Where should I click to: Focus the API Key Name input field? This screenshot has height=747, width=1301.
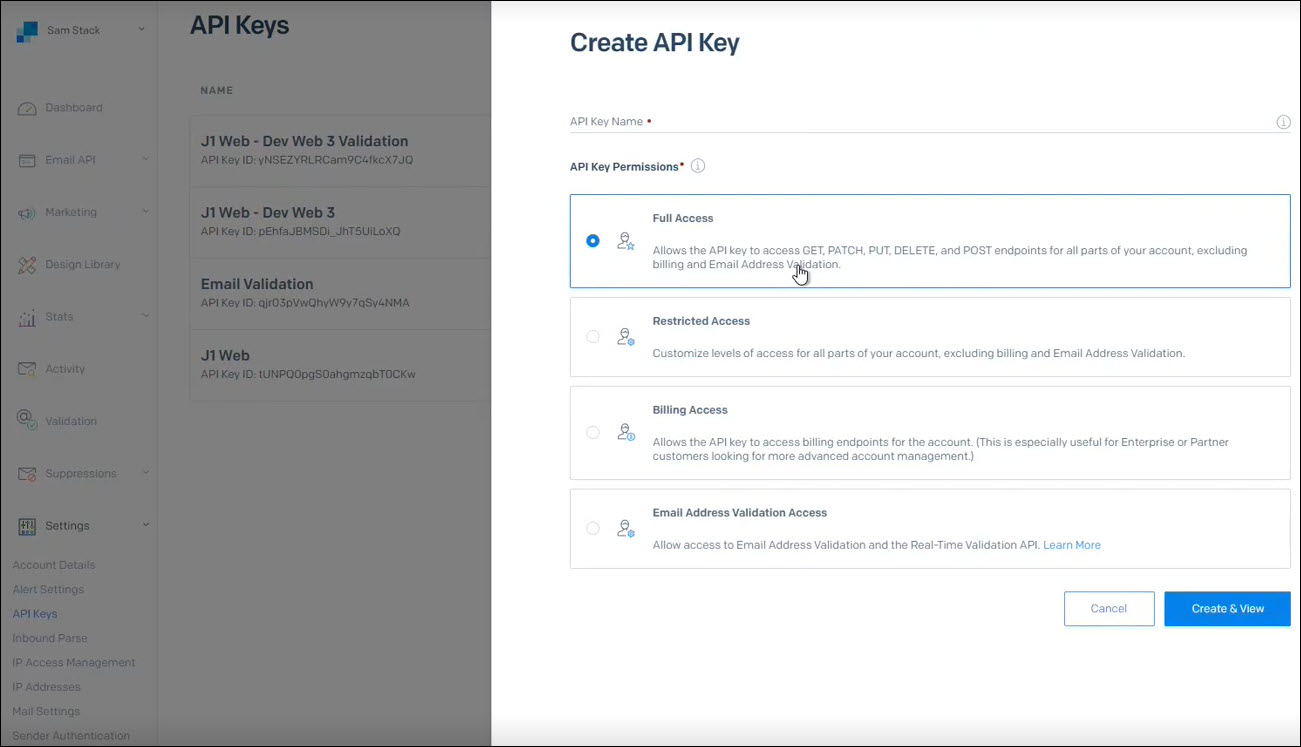point(920,122)
